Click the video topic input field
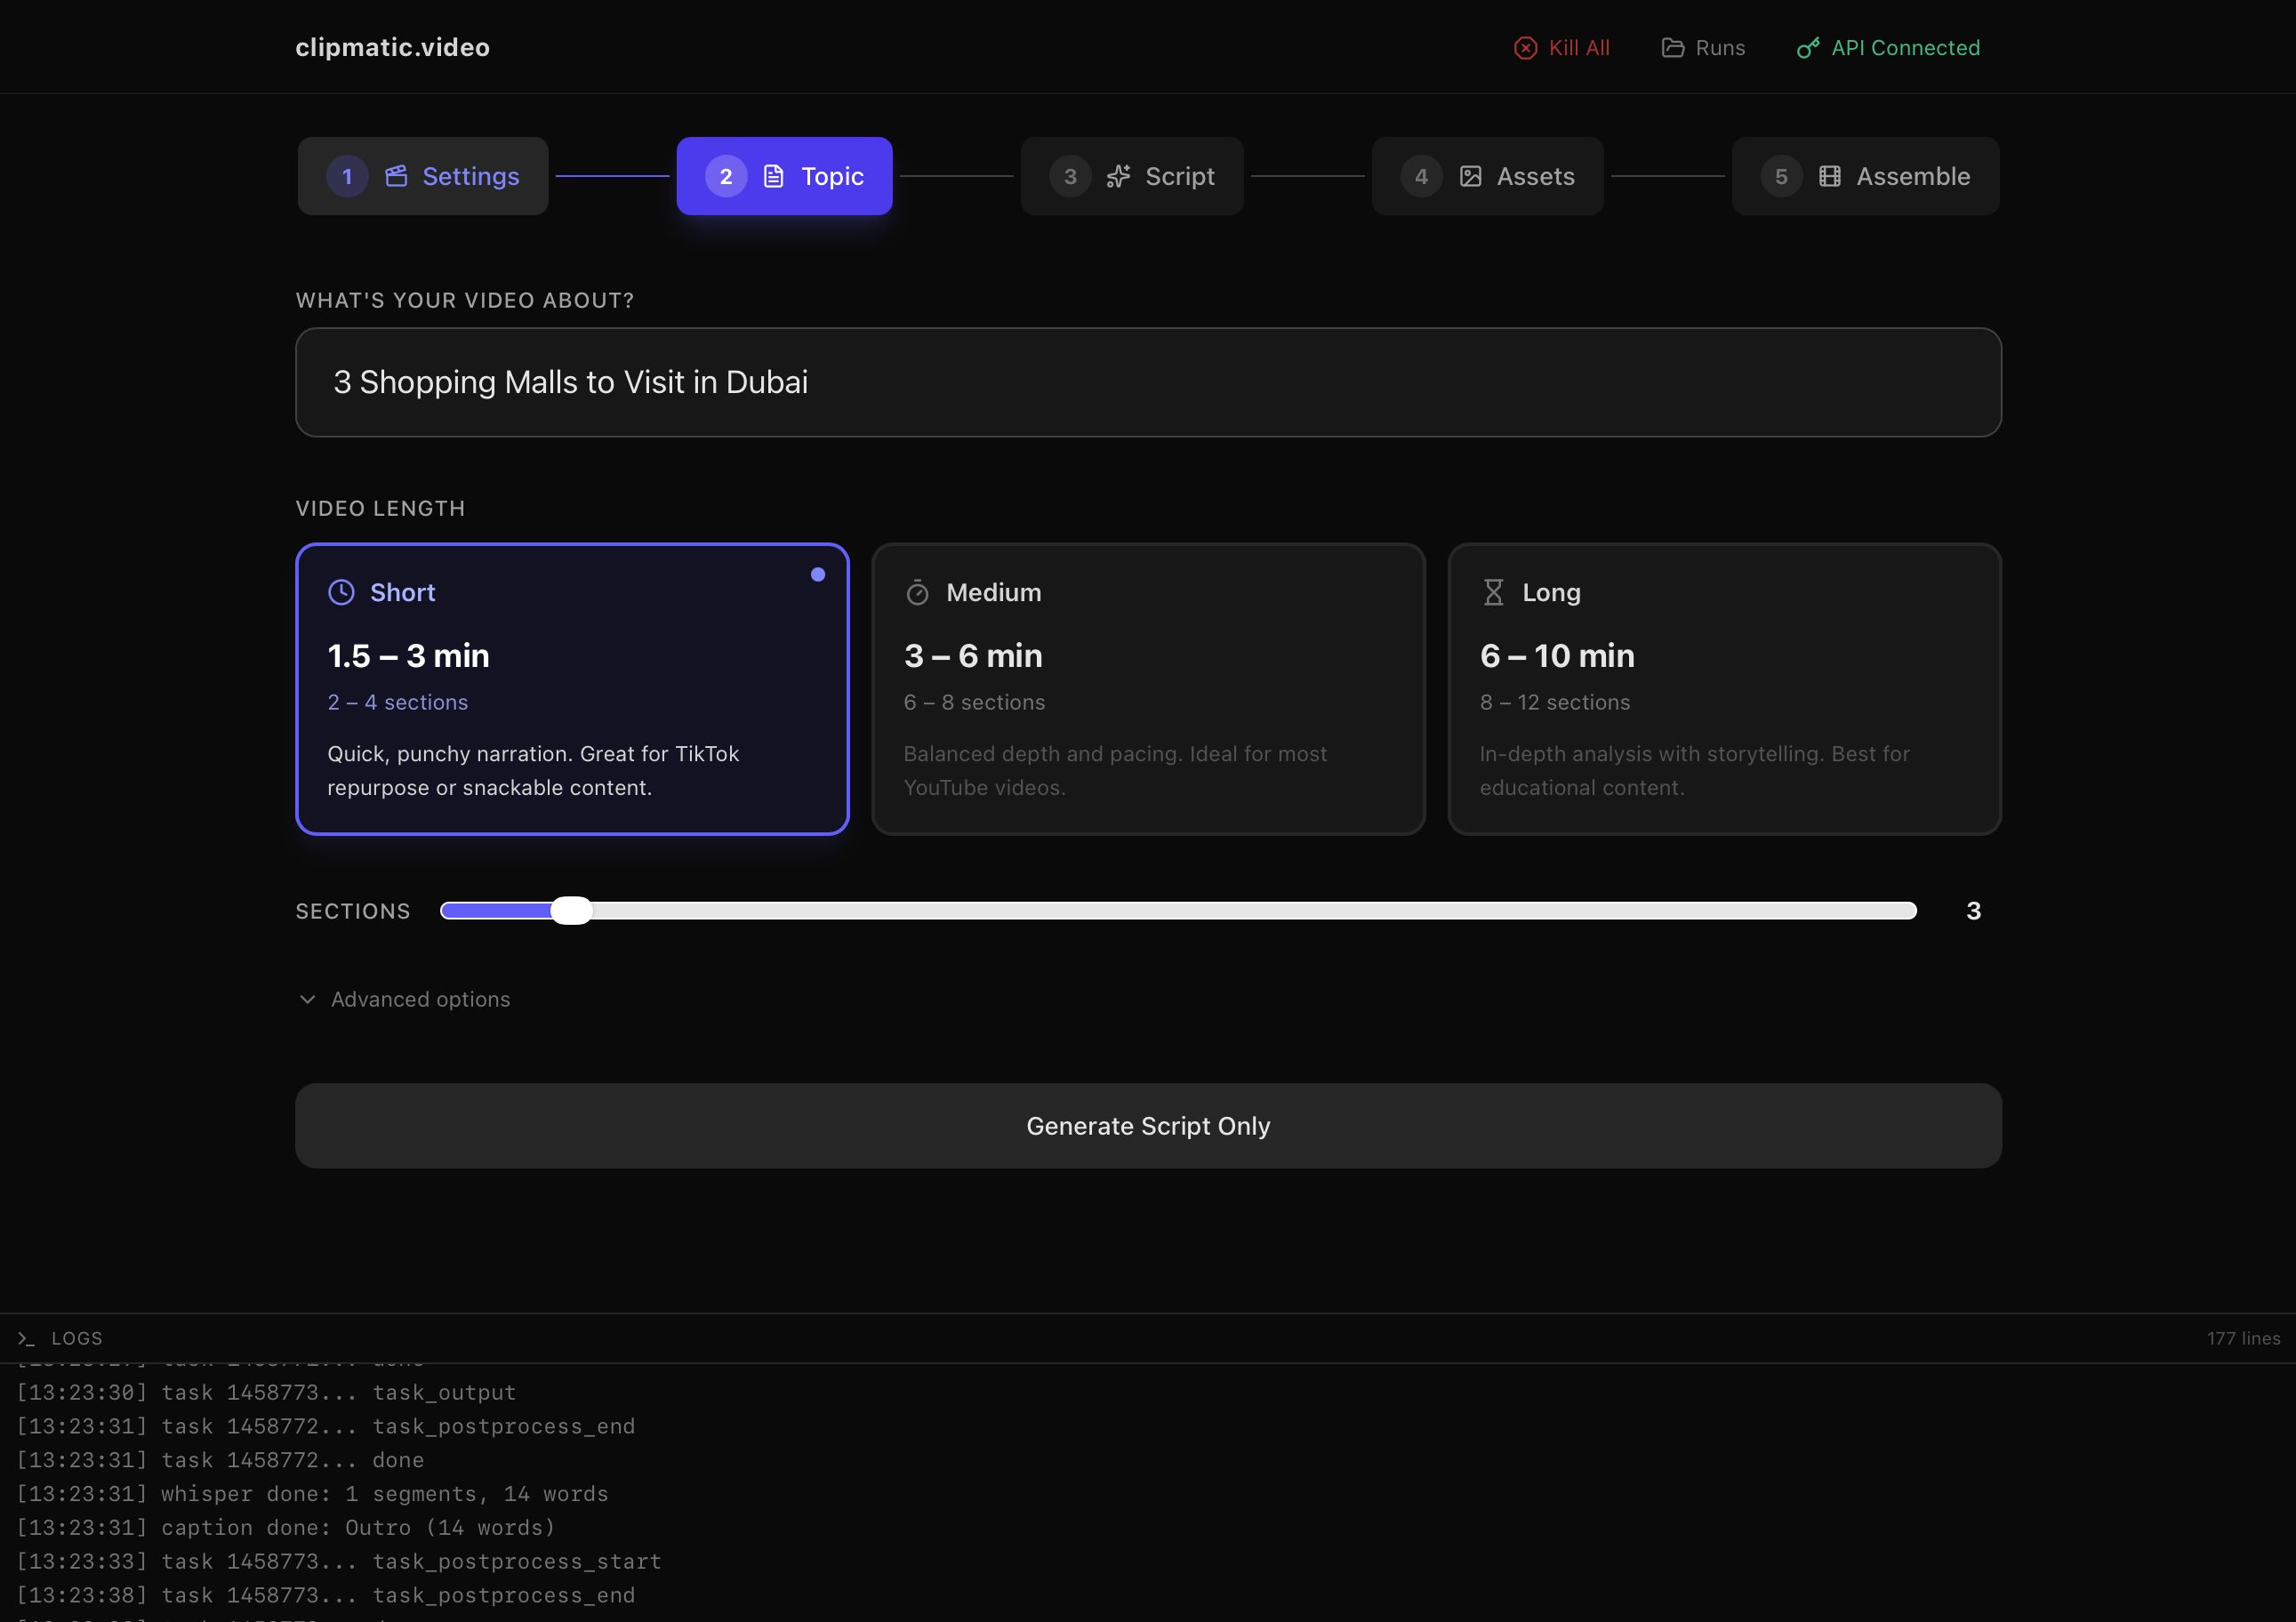This screenshot has width=2296, height=1622. coord(1146,382)
